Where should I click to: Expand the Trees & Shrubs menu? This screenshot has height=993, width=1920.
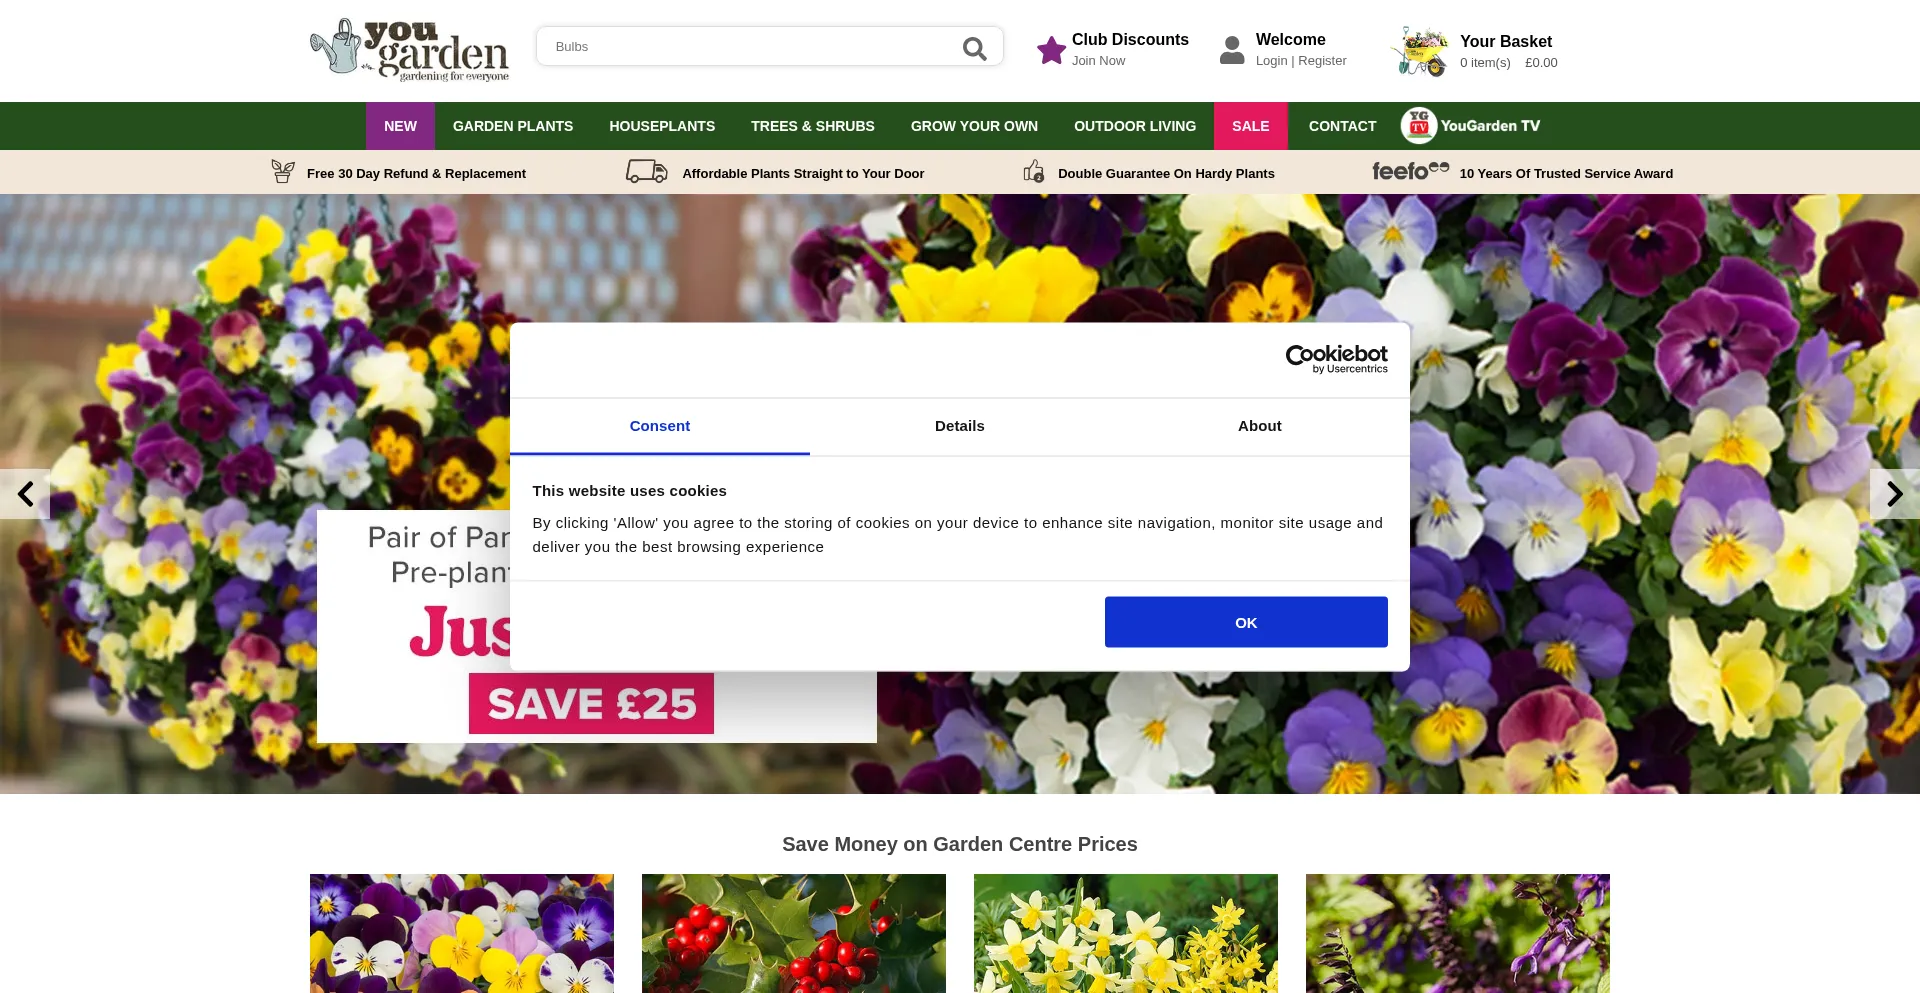tap(812, 126)
